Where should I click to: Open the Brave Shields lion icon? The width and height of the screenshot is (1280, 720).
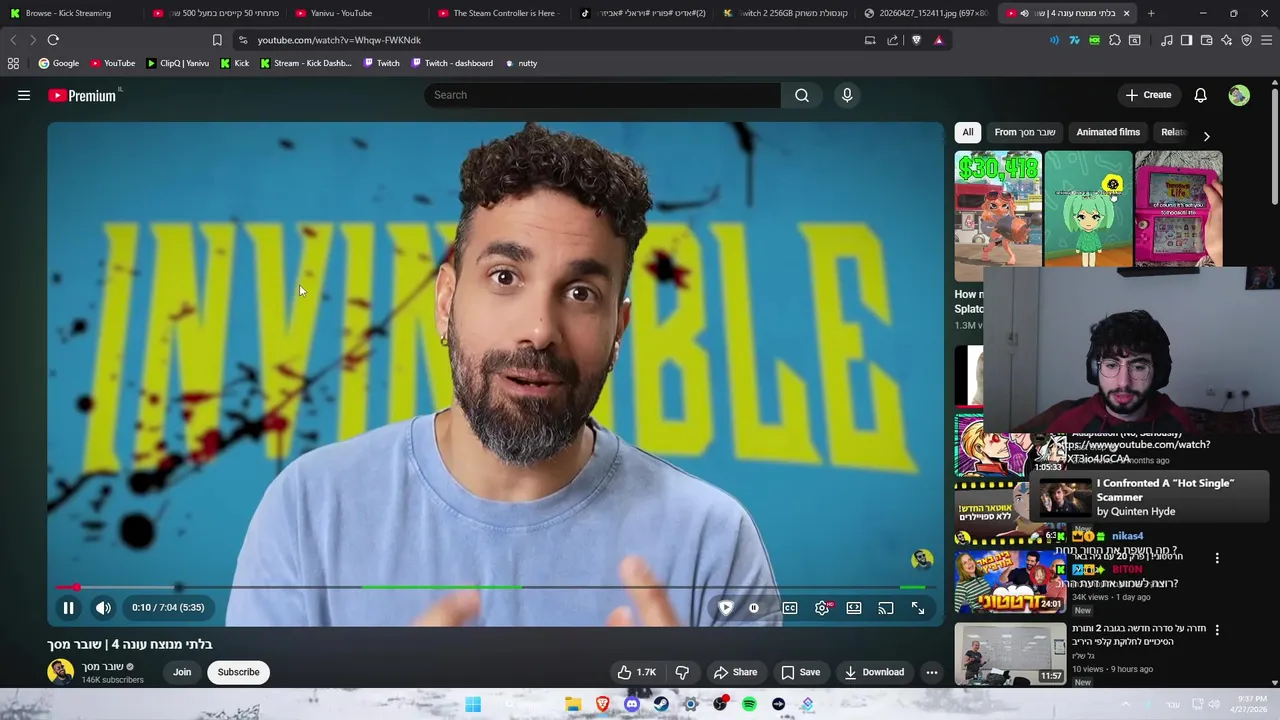point(916,40)
